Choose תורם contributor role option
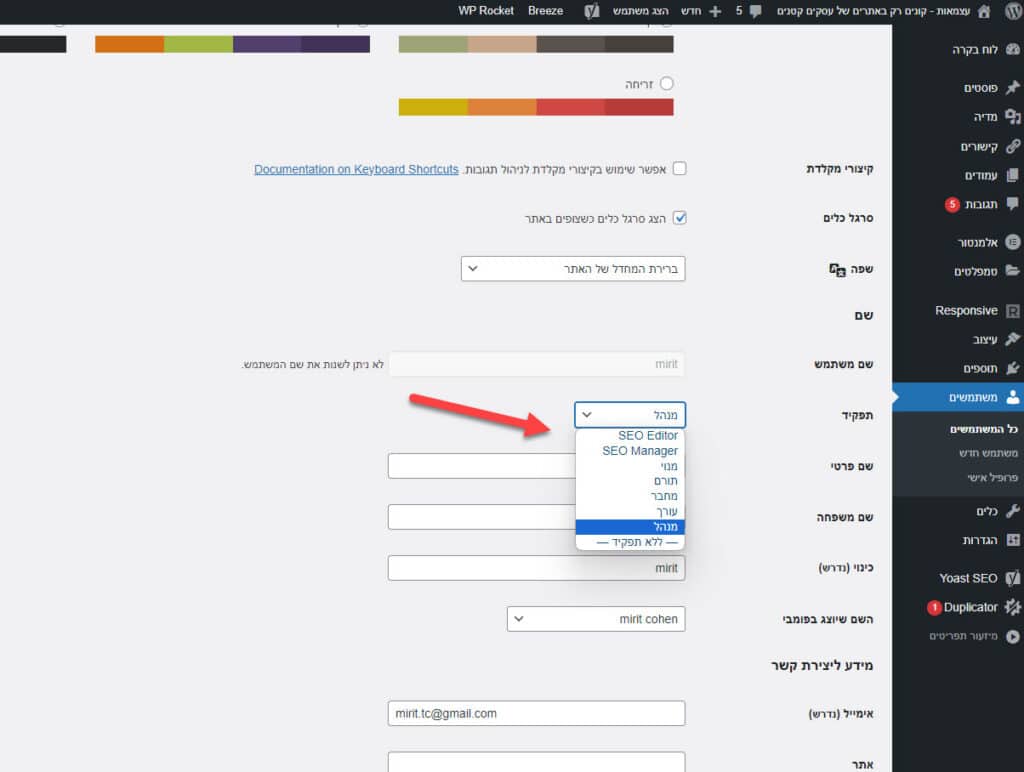The width and height of the screenshot is (1024, 772). click(630, 481)
